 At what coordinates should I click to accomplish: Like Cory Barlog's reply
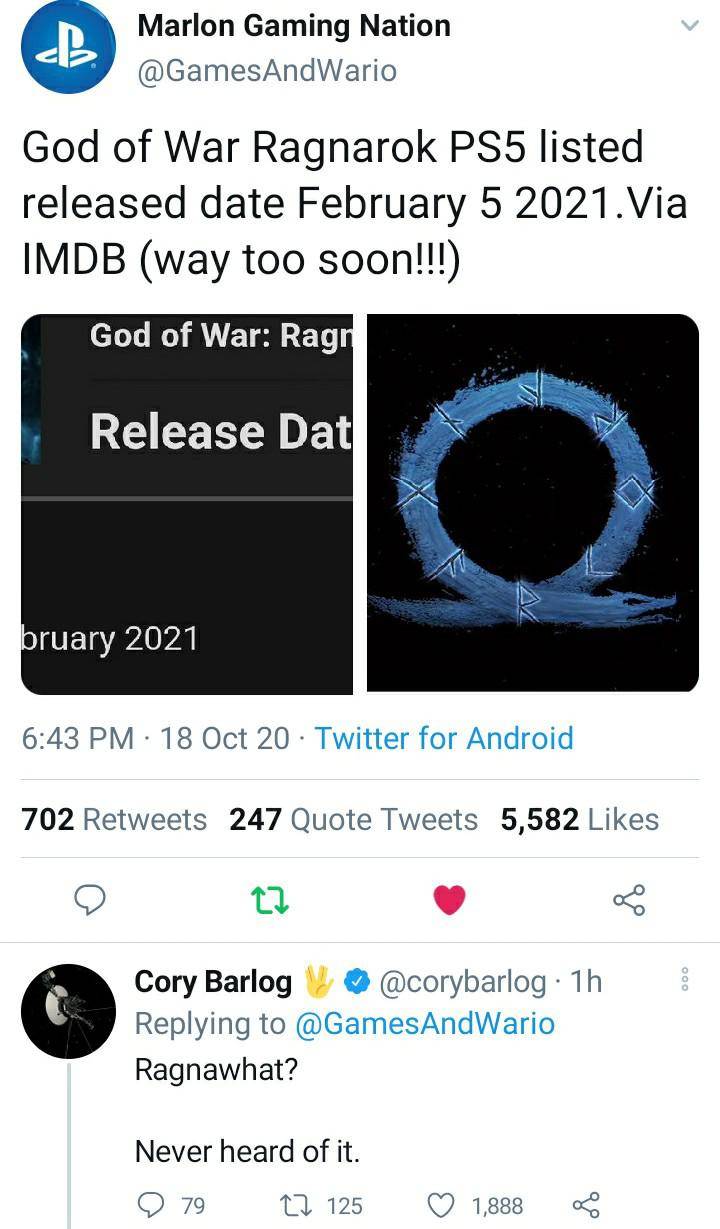[441, 1205]
